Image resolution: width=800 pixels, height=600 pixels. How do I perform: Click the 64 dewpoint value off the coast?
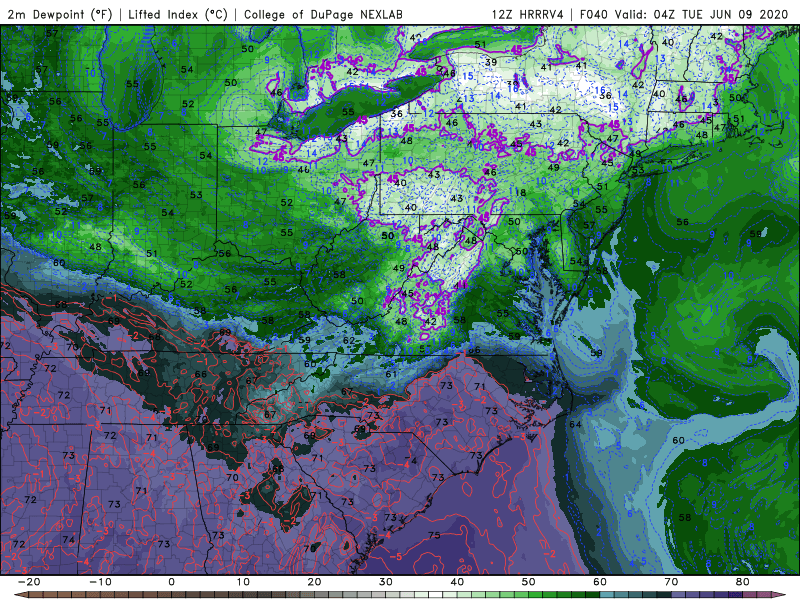(x=576, y=424)
